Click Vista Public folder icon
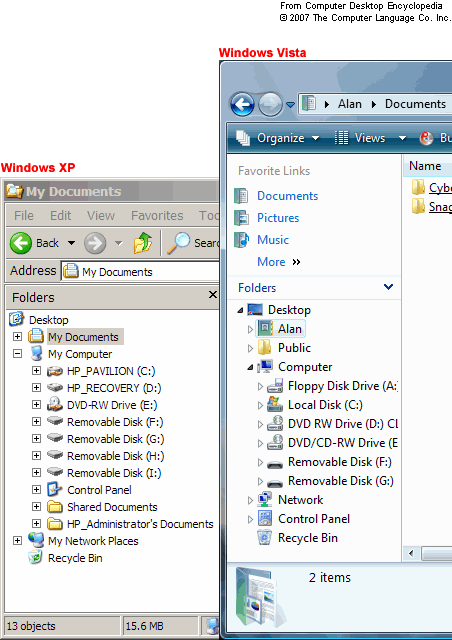 point(265,348)
